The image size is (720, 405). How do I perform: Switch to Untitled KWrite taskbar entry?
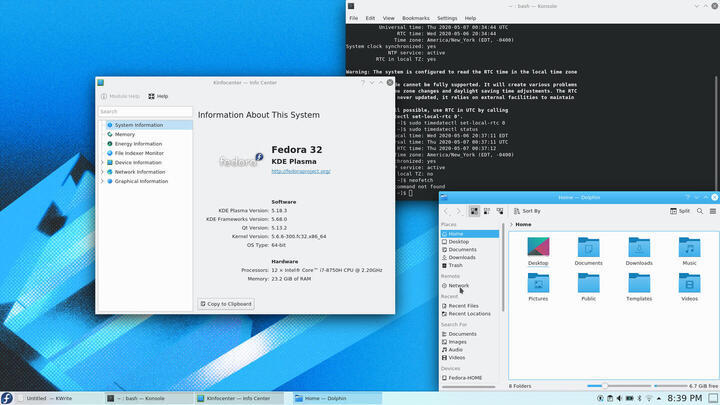(58, 399)
